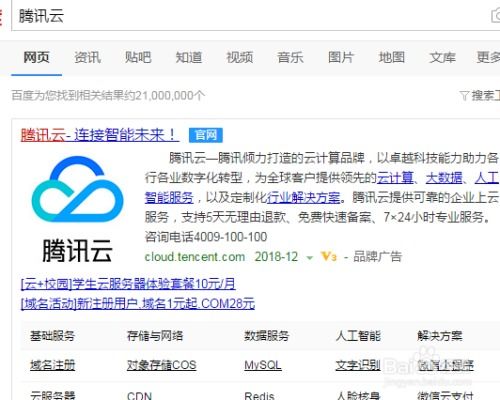The width and height of the screenshot is (500, 400).
Task: Click the V3 credibility badge
Action: [329, 256]
